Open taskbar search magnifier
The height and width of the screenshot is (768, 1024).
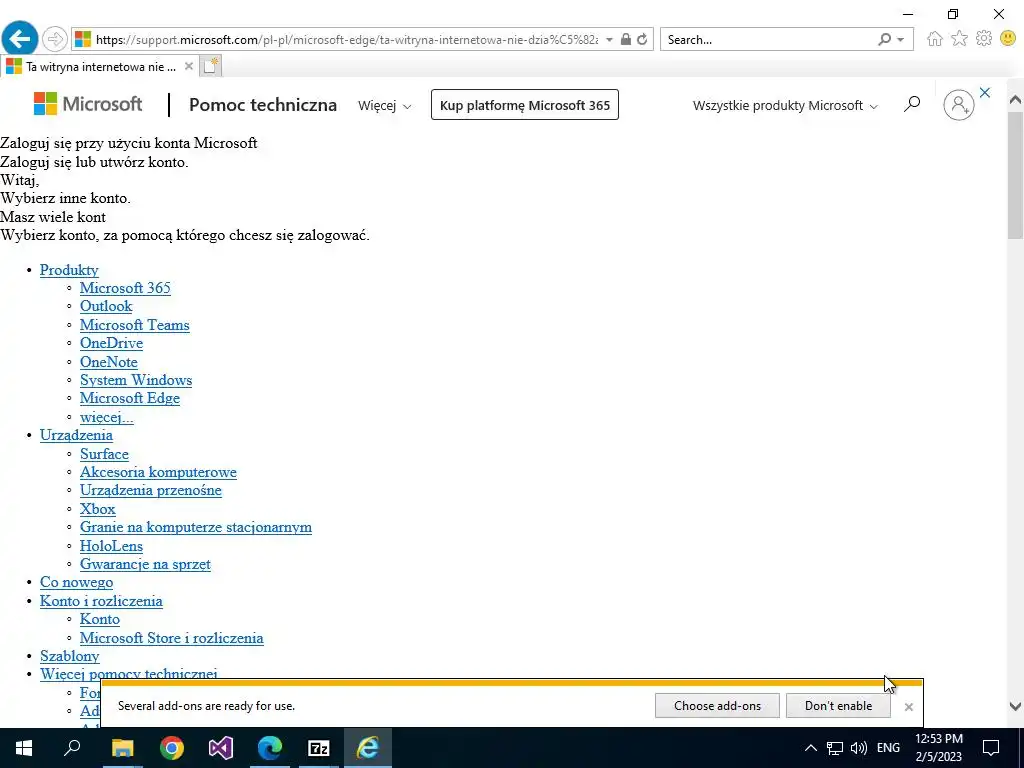click(x=72, y=748)
